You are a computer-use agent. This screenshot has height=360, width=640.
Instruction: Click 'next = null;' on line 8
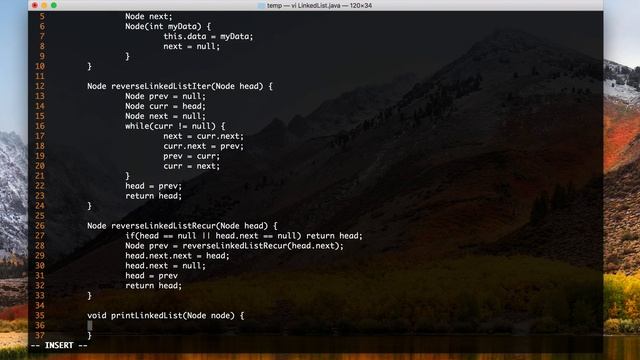(191, 47)
